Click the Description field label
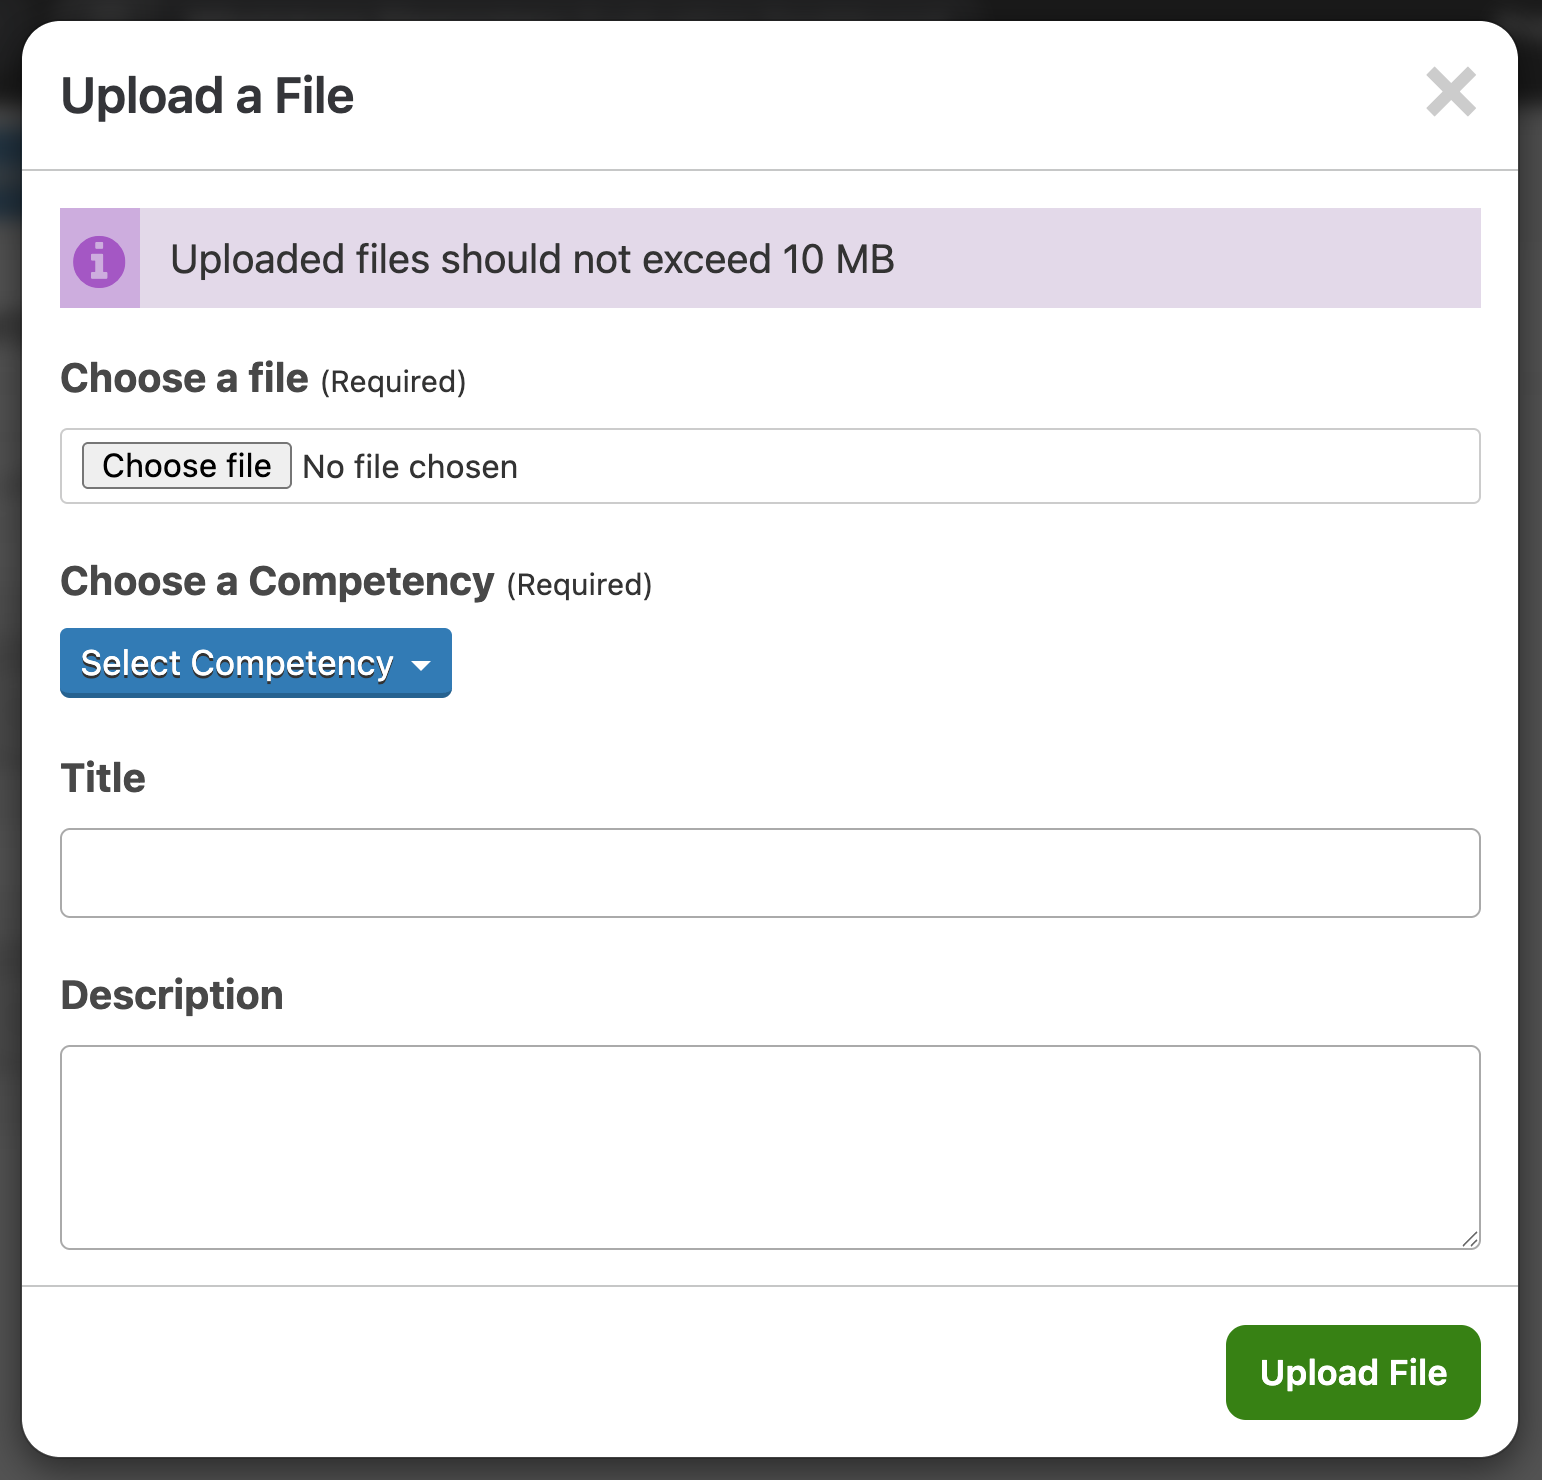 (x=172, y=995)
